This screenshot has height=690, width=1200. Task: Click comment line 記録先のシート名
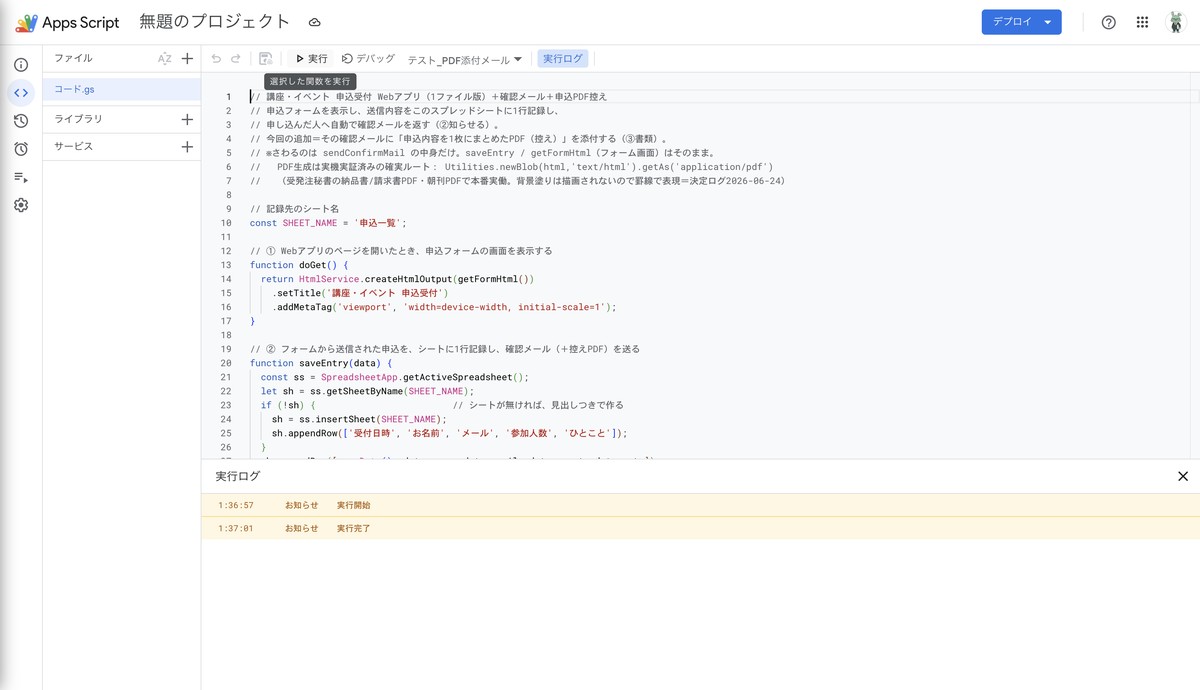tap(295, 209)
